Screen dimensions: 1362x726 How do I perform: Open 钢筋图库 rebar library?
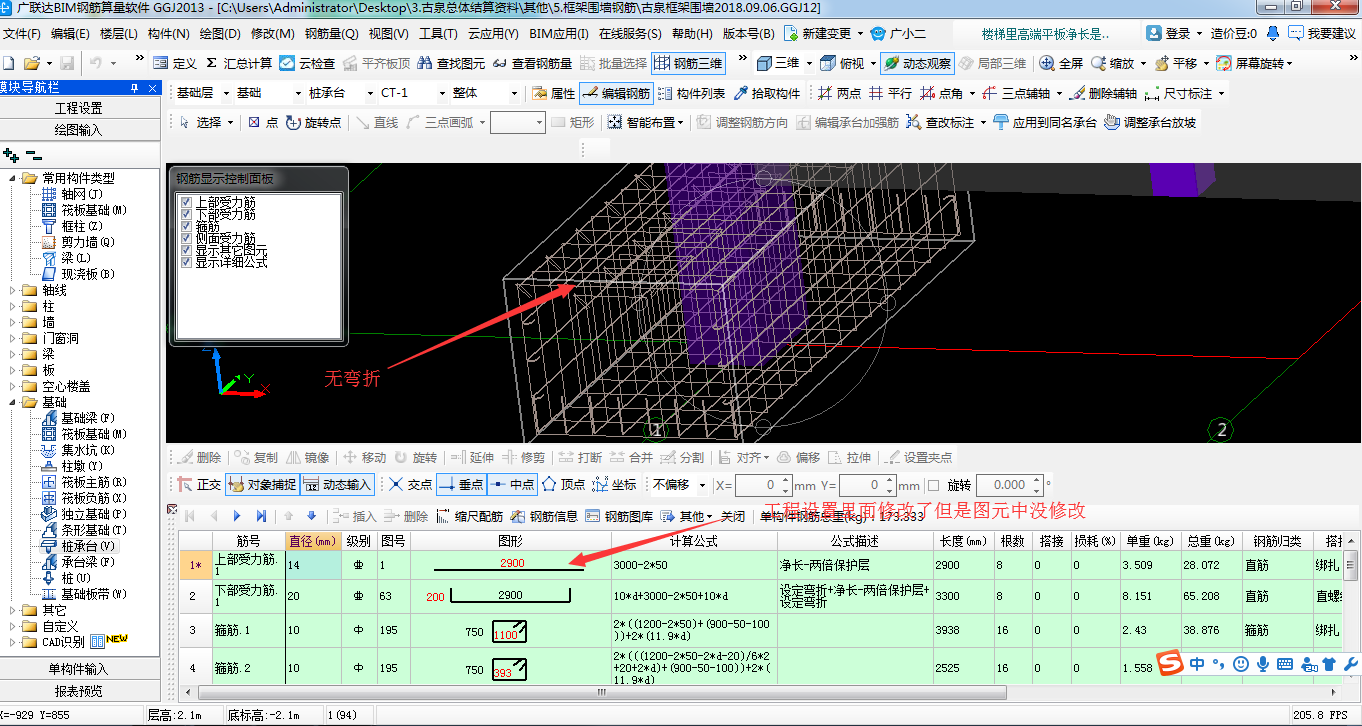tap(620, 516)
